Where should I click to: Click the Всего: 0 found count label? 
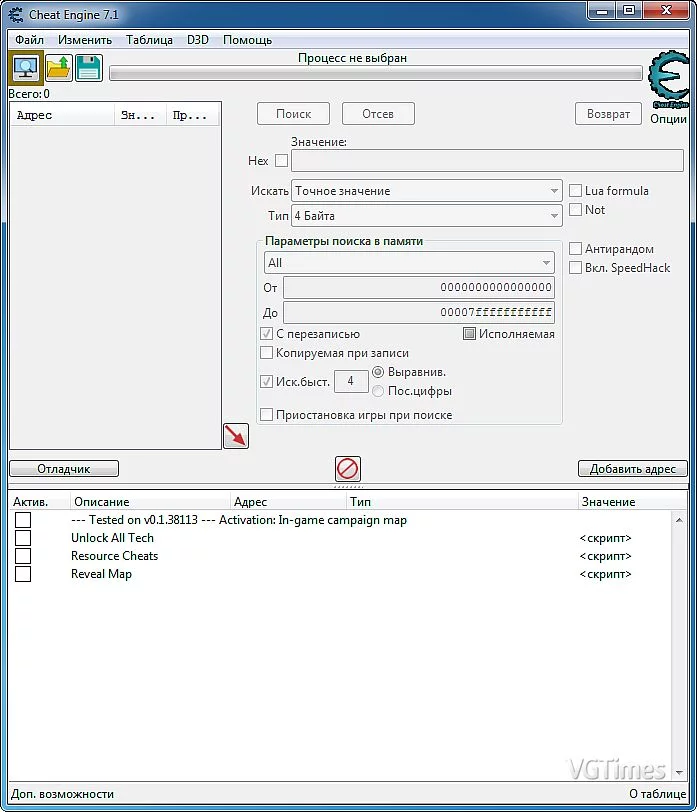[x=29, y=94]
